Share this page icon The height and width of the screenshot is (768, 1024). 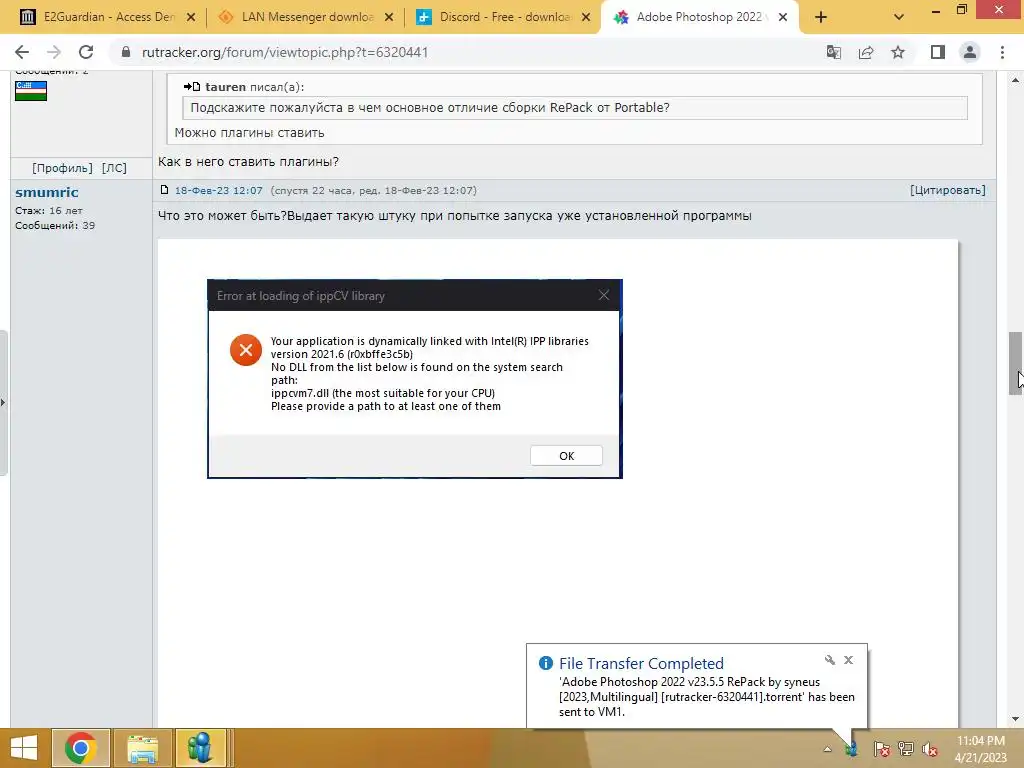click(x=866, y=52)
